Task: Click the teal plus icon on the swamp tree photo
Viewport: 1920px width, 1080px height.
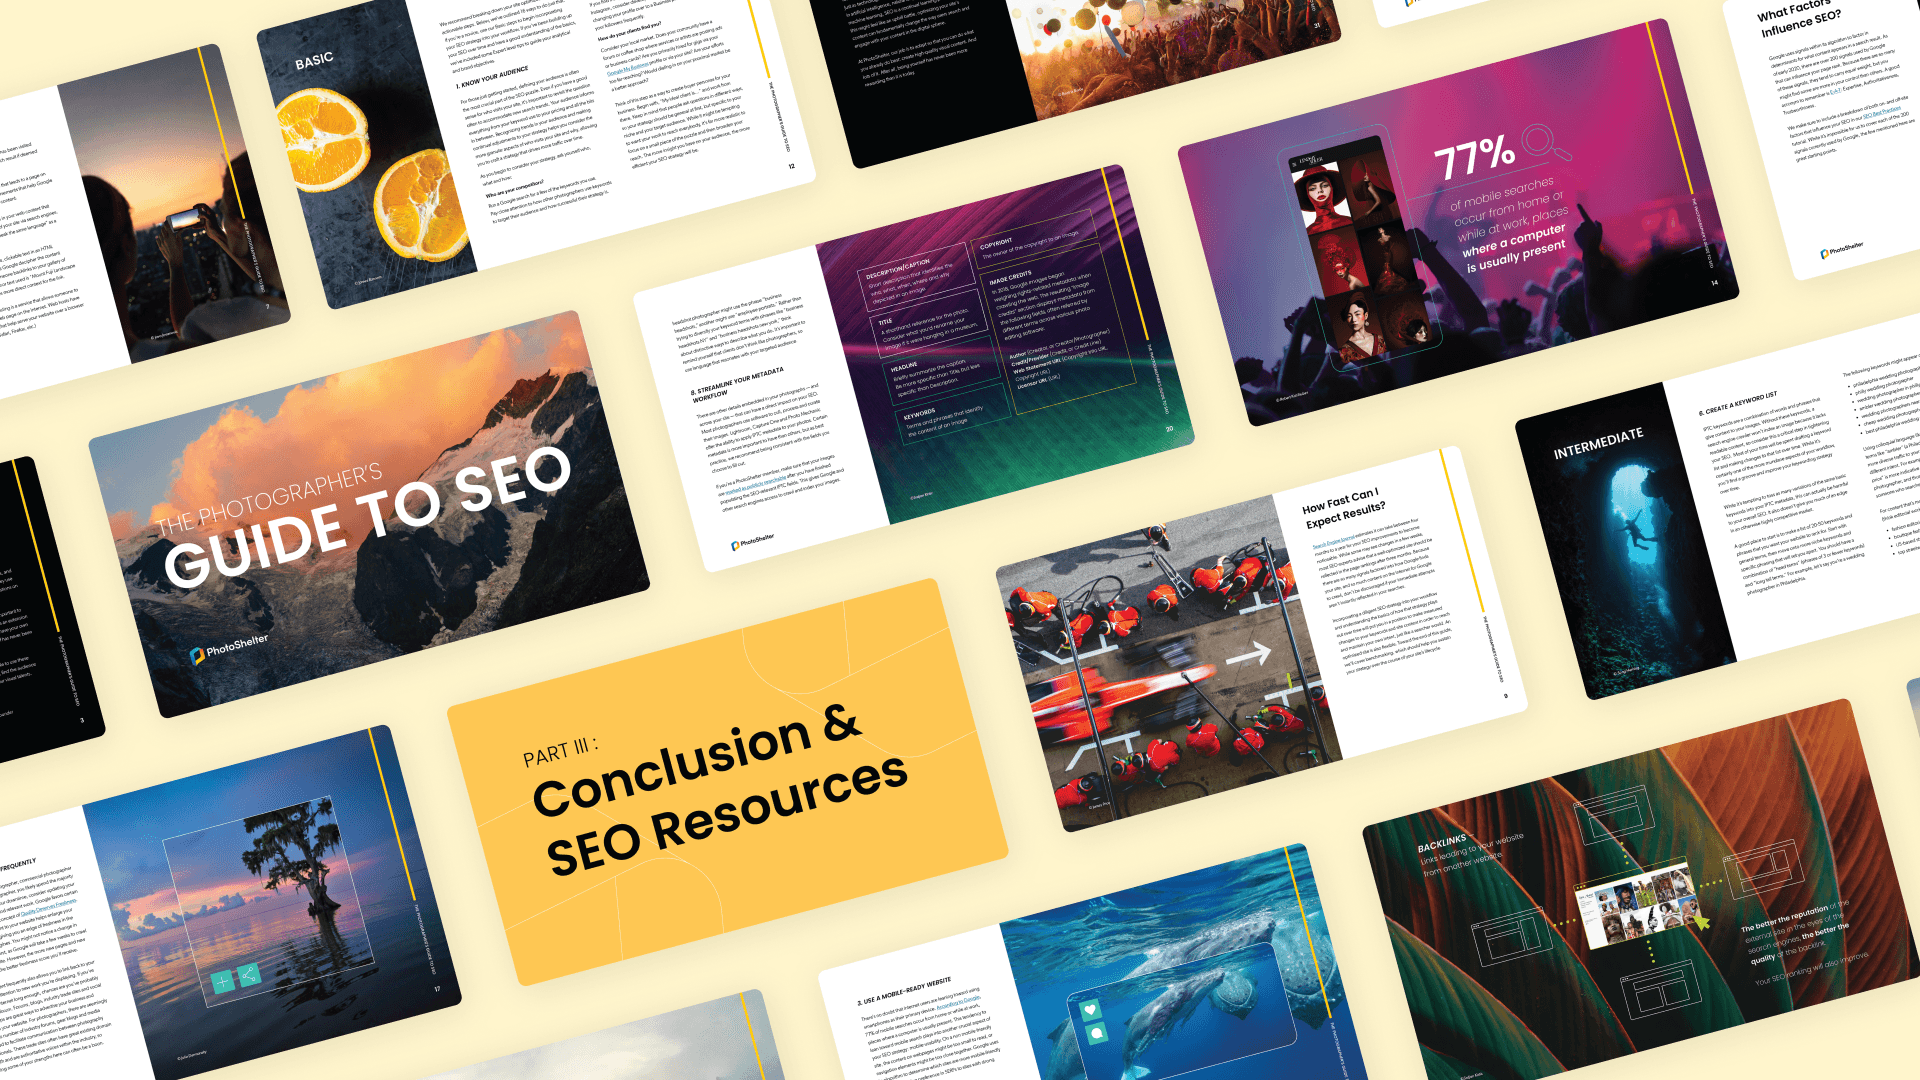Action: [x=223, y=982]
